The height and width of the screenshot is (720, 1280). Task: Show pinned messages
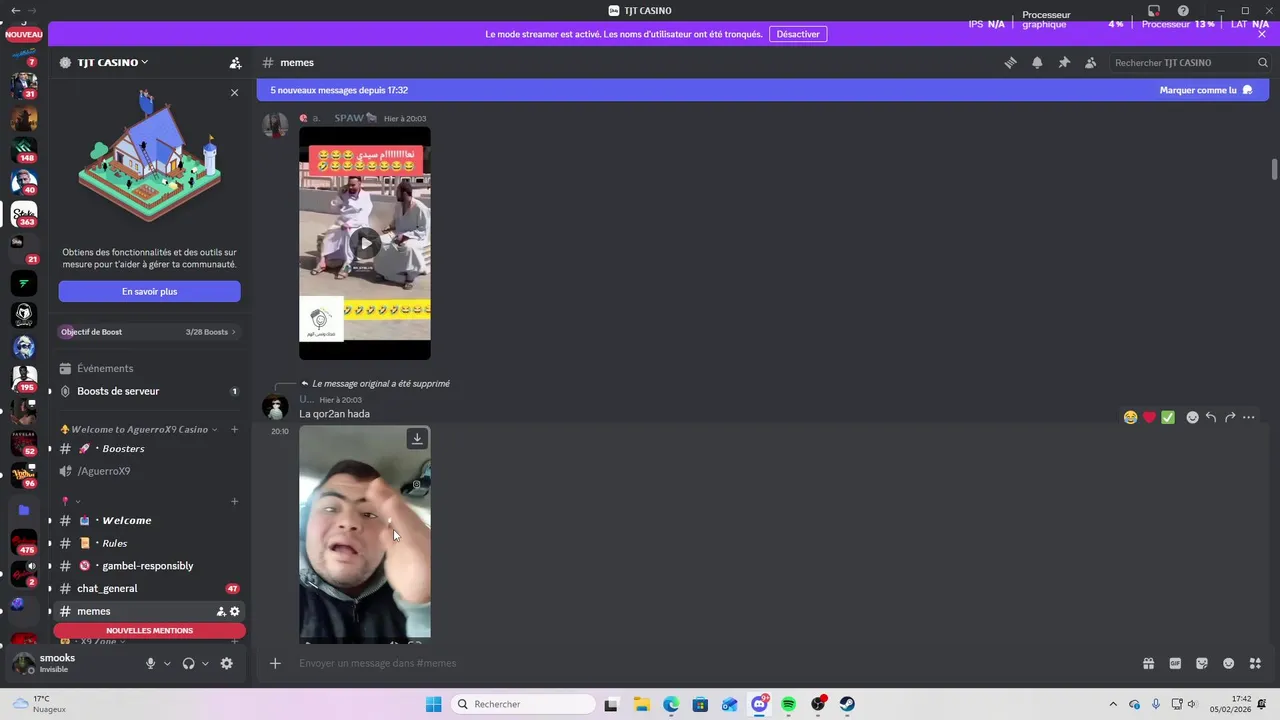coord(1064,62)
